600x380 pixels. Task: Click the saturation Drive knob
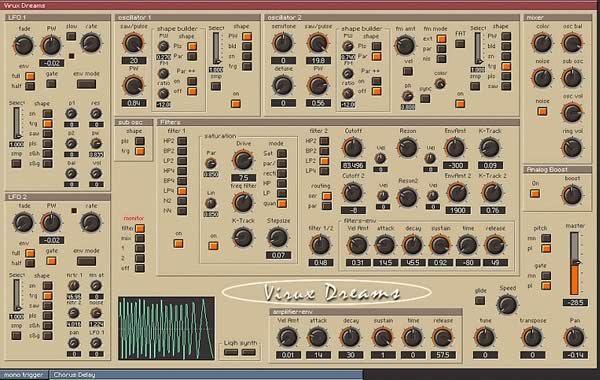pyautogui.click(x=243, y=160)
